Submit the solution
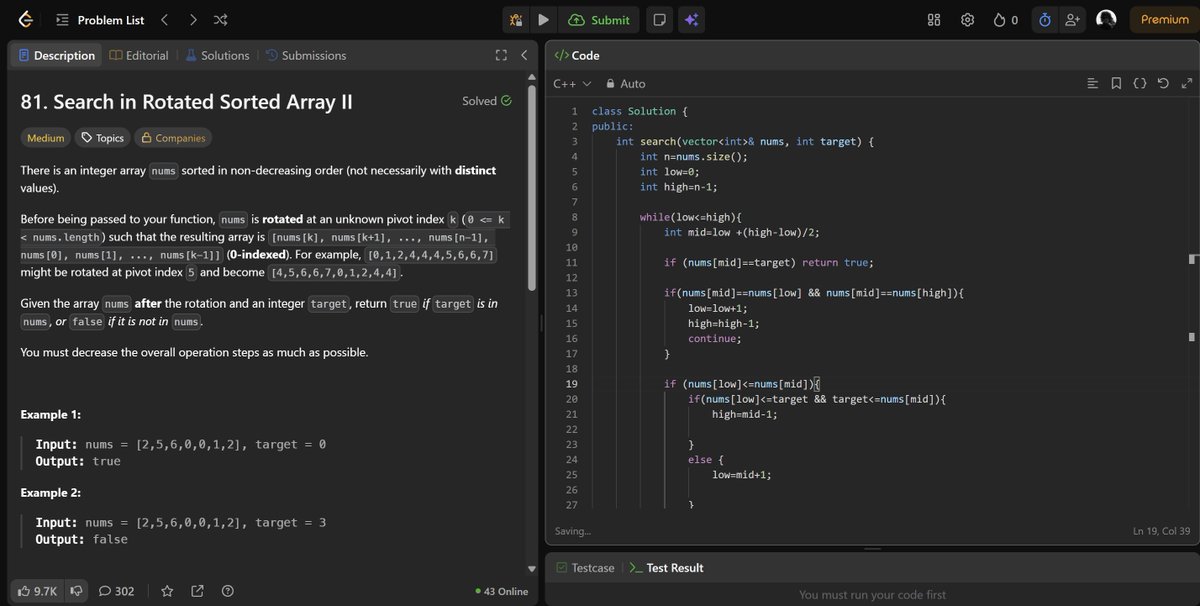Viewport: 1200px width, 606px height. tap(599, 20)
